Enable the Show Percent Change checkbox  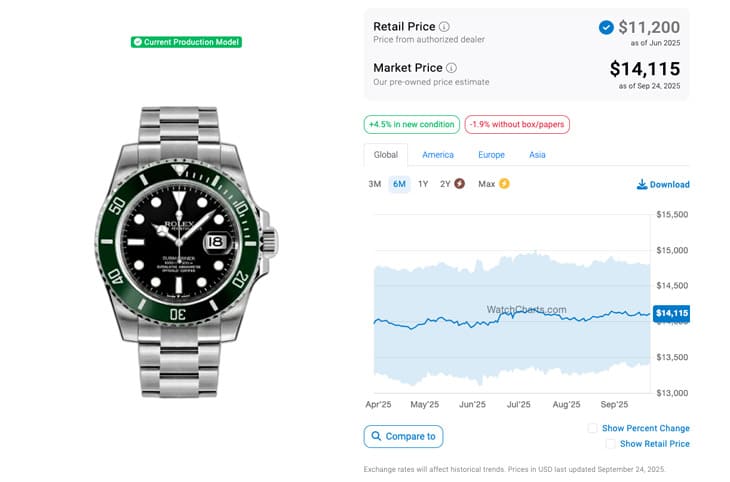[x=593, y=428]
